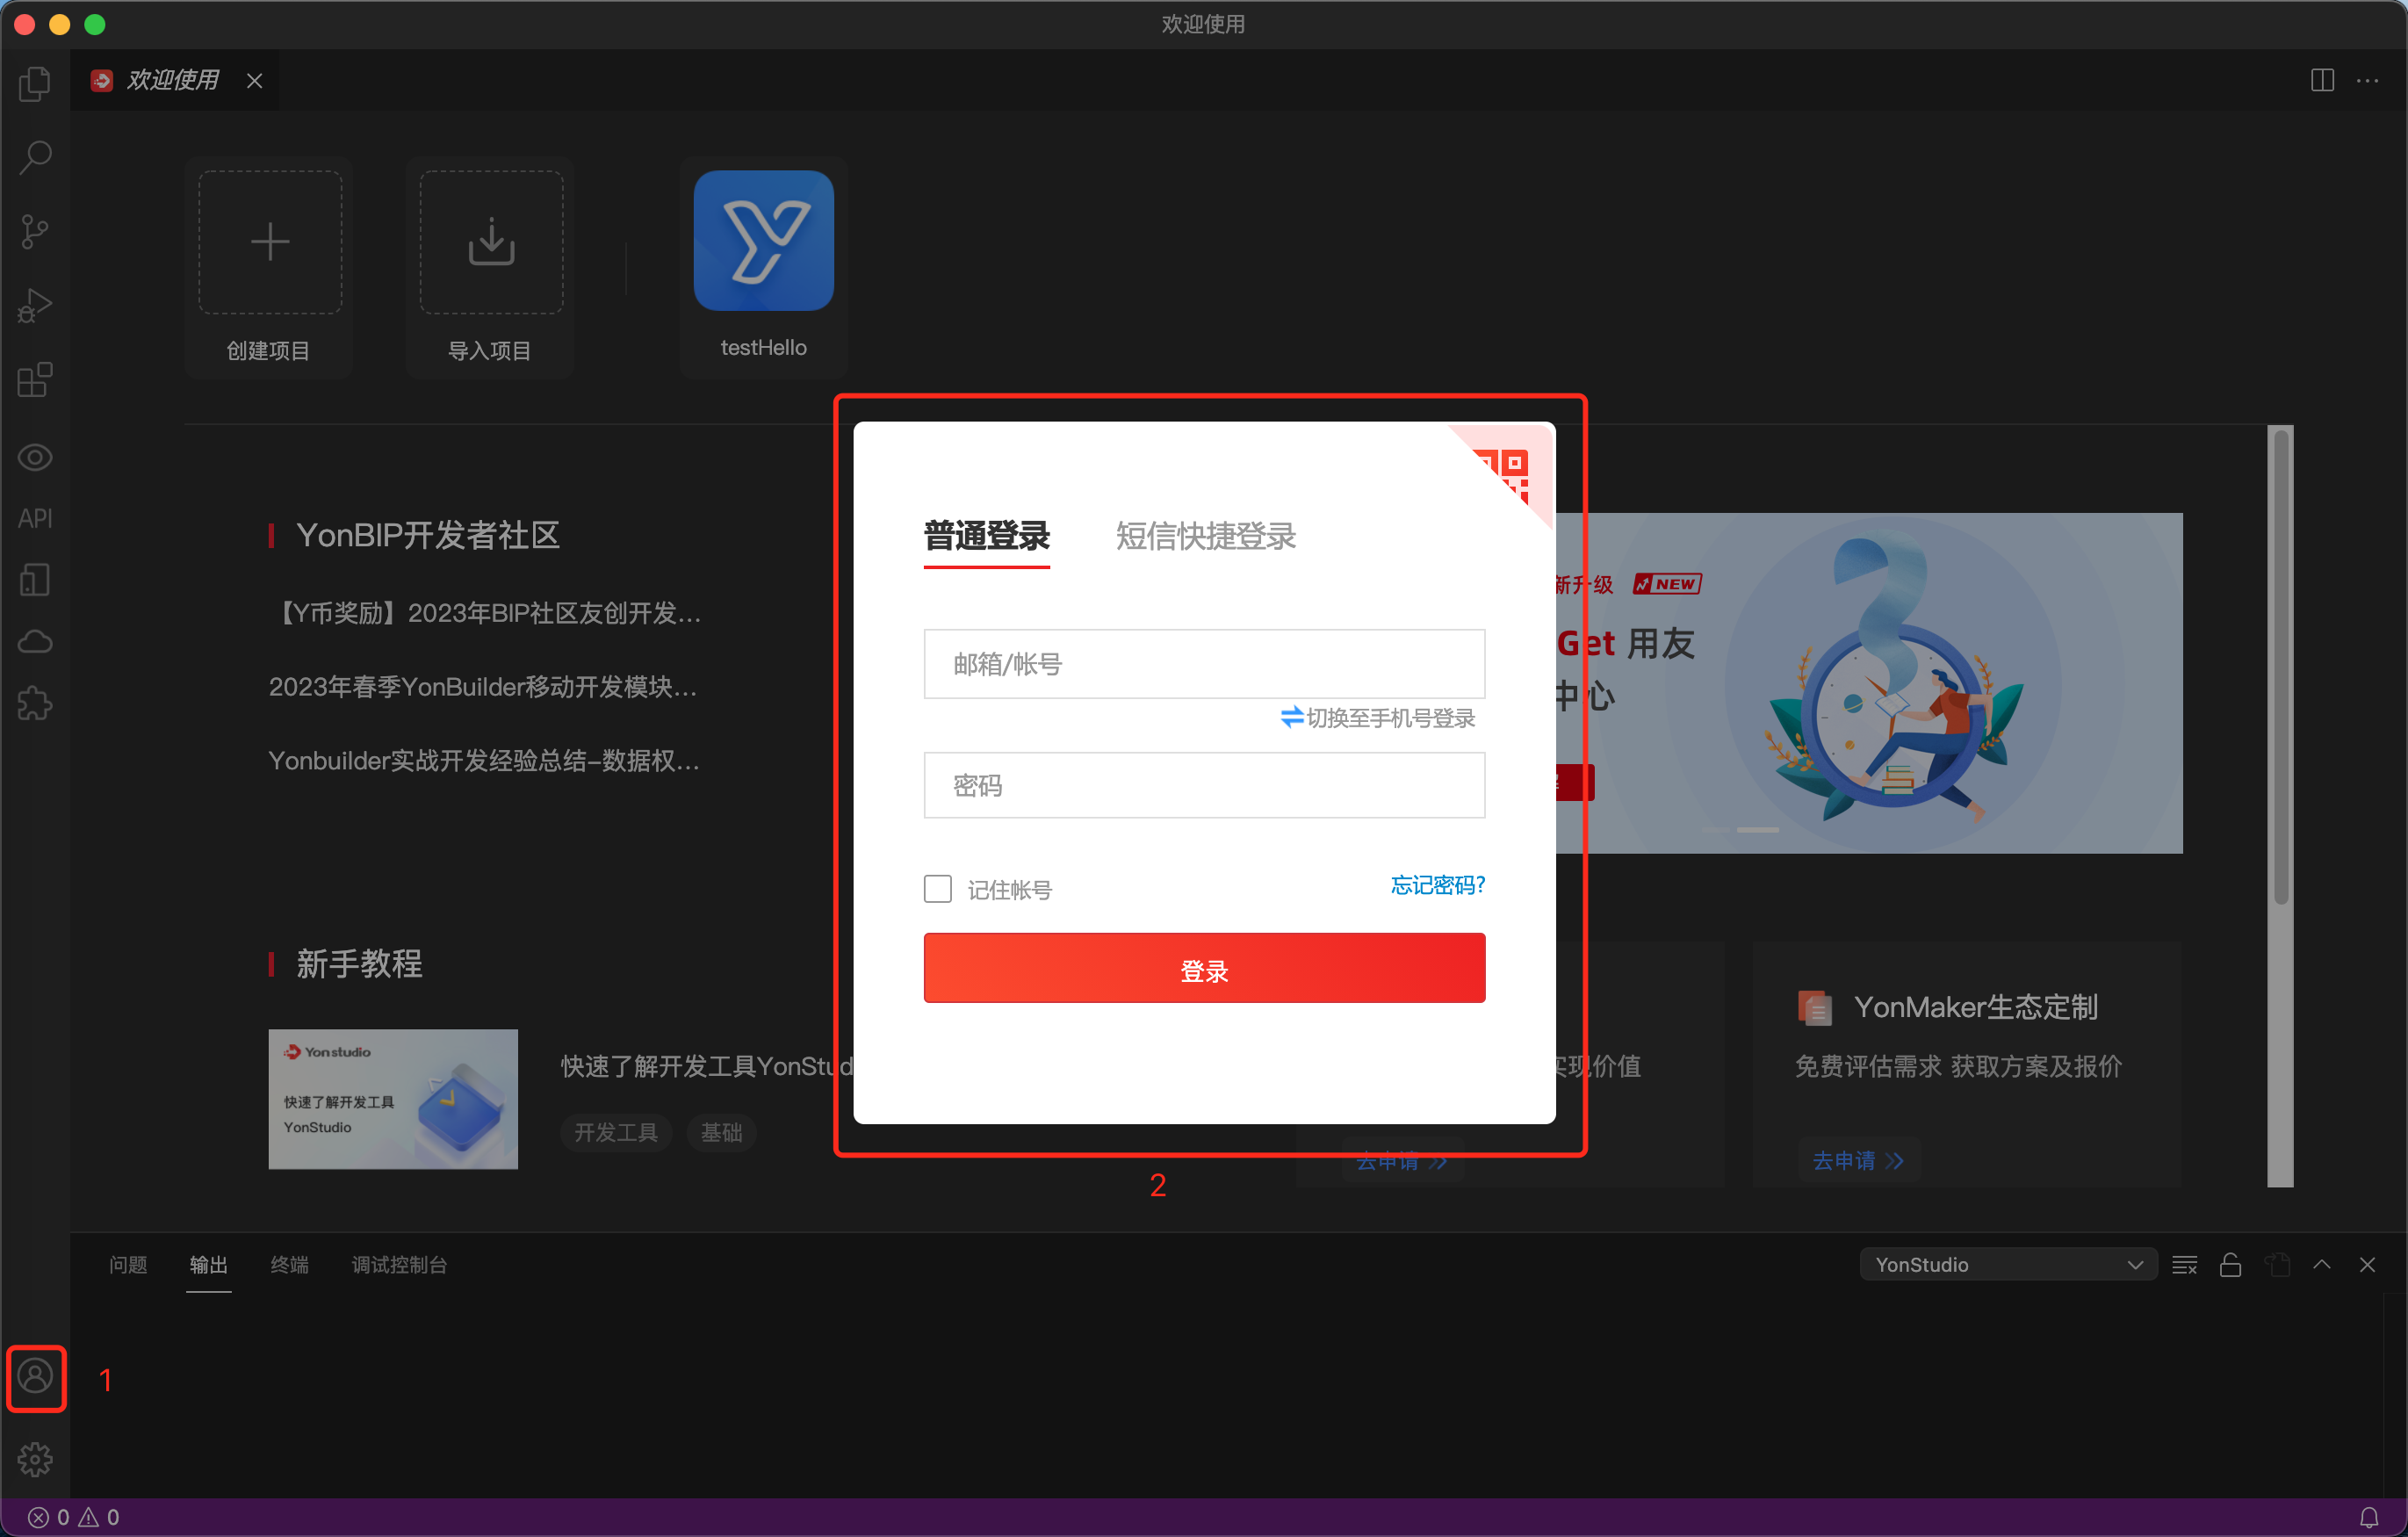Viewport: 2408px width, 1537px height.
Task: Click the account avatar icon
Action: (35, 1377)
